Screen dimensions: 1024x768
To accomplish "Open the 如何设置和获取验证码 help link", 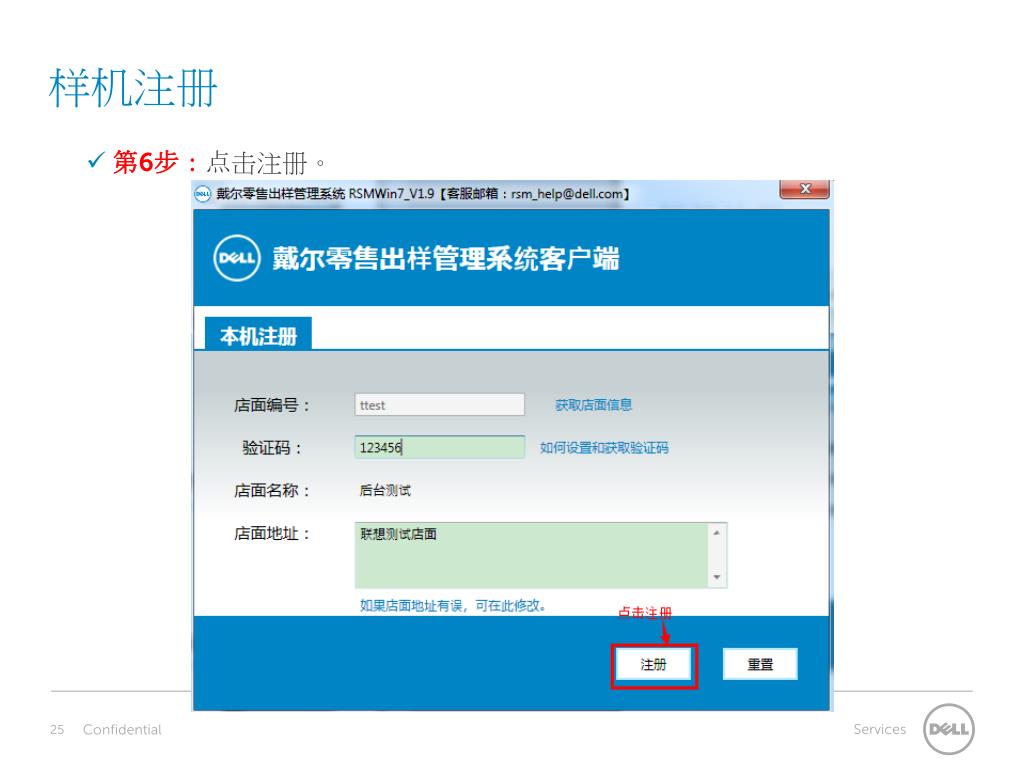I will tap(604, 448).
